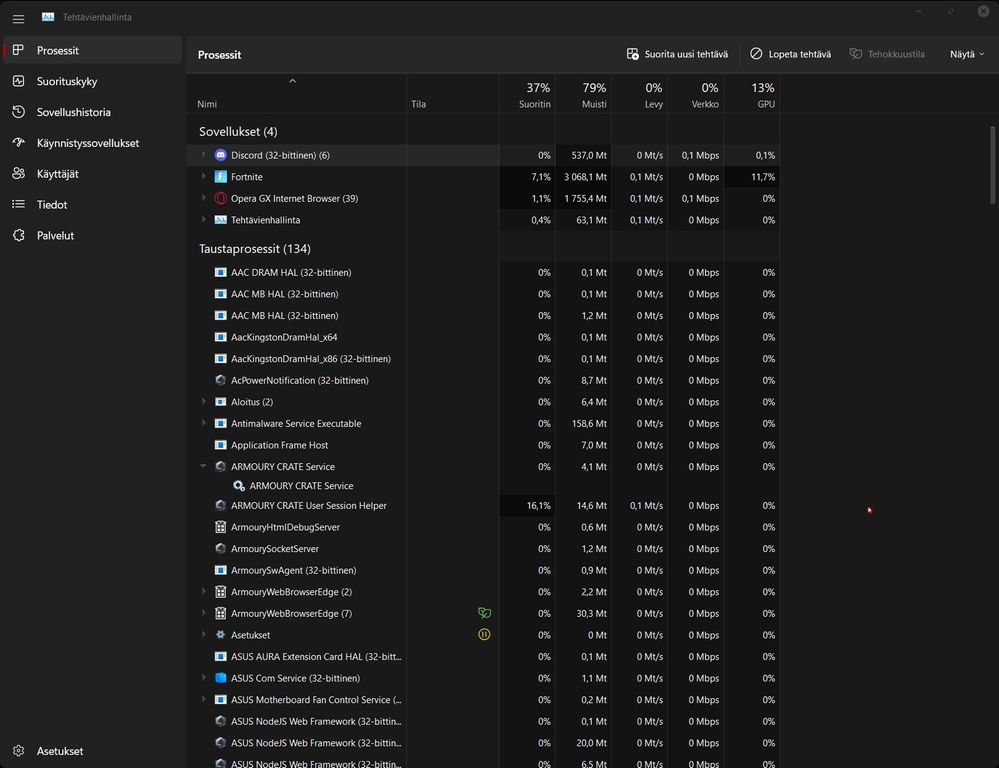Expand the Aloitus (2) group
This screenshot has height=768, width=999.
coord(204,402)
